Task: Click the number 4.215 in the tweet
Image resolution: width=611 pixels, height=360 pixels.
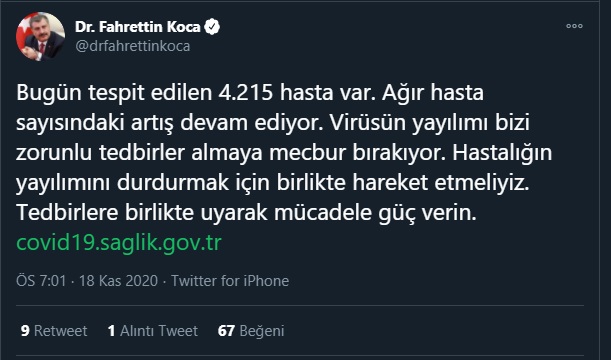Action: 245,93
